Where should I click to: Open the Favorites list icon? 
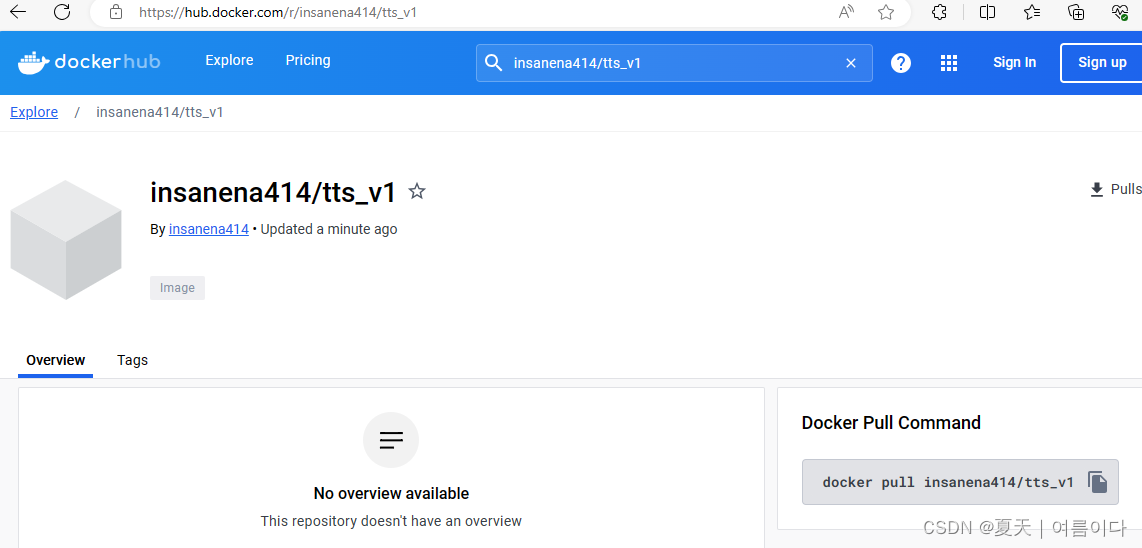1032,12
